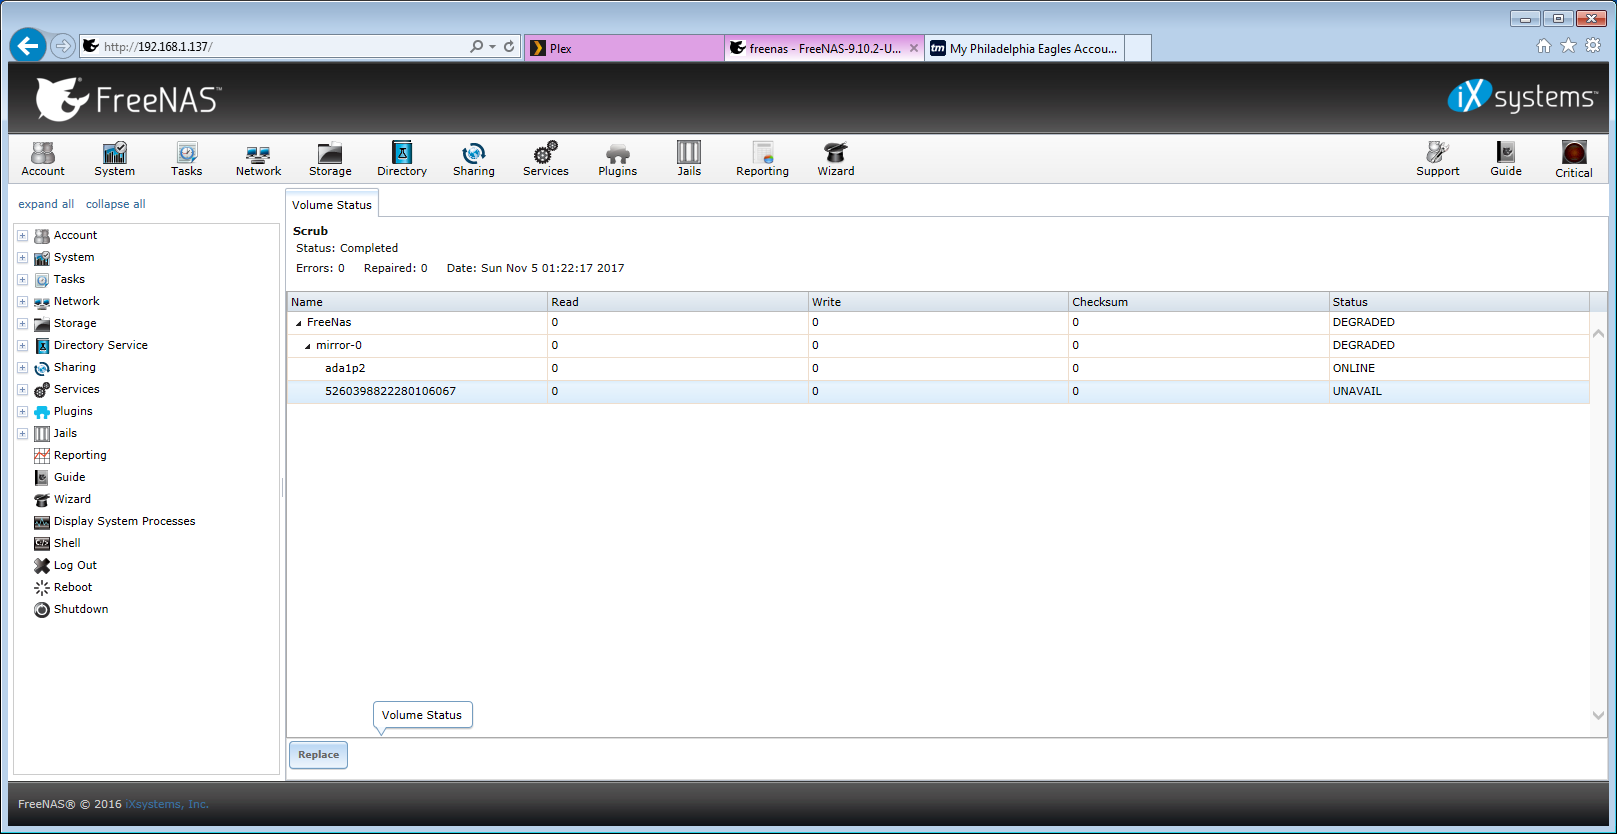
Task: Open the Reporting toolbar icon
Action: tap(763, 159)
